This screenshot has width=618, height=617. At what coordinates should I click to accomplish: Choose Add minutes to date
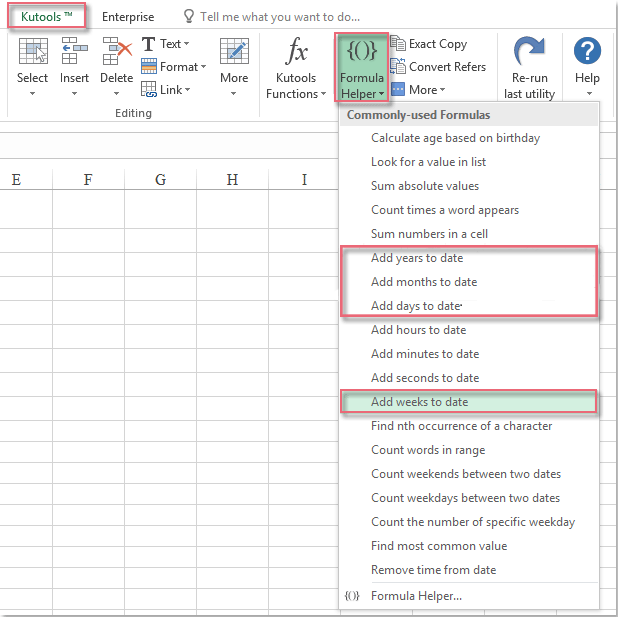click(469, 354)
